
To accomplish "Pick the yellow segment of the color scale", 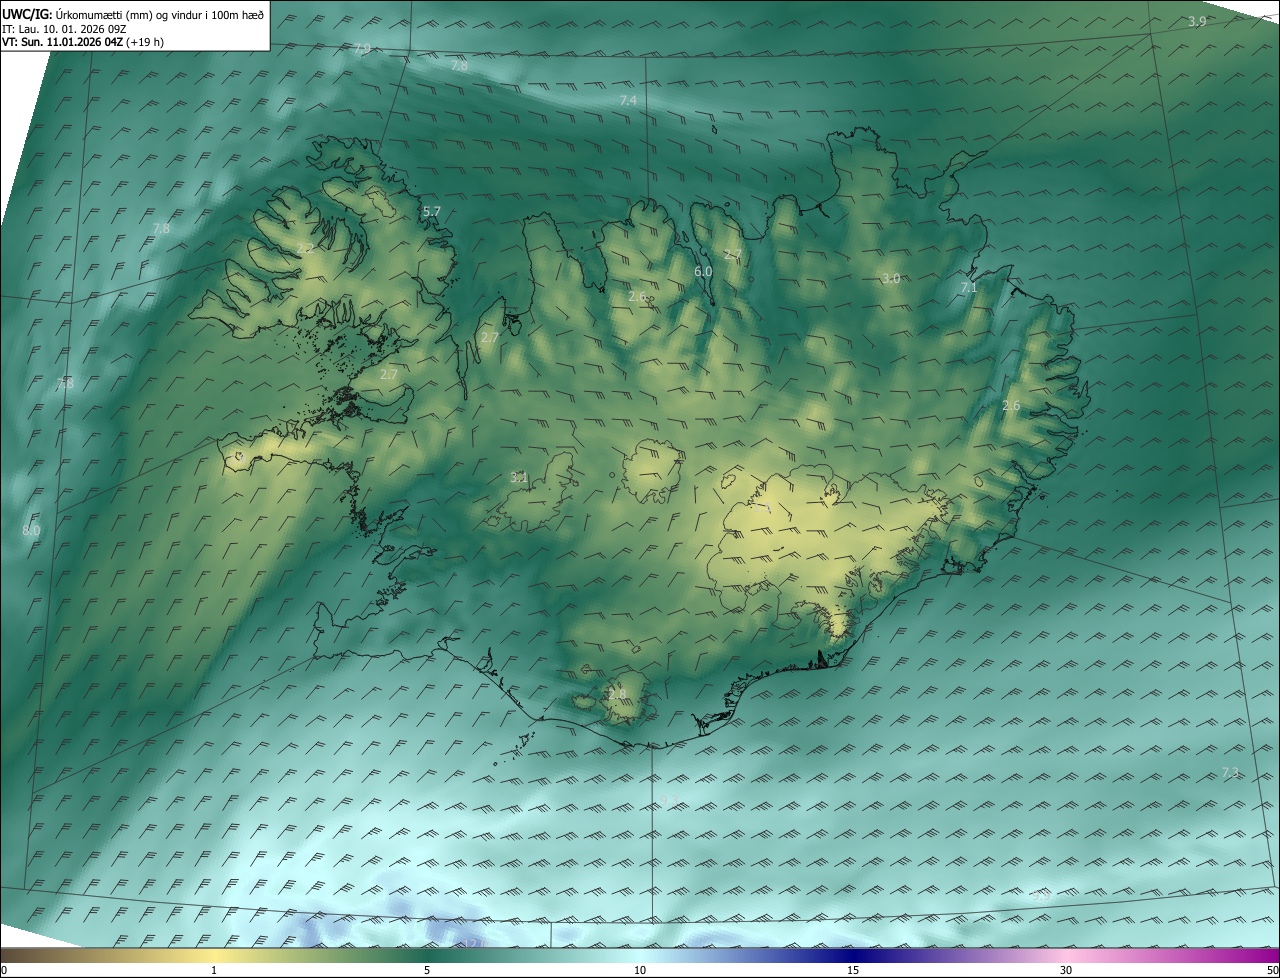I will pyautogui.click(x=214, y=955).
